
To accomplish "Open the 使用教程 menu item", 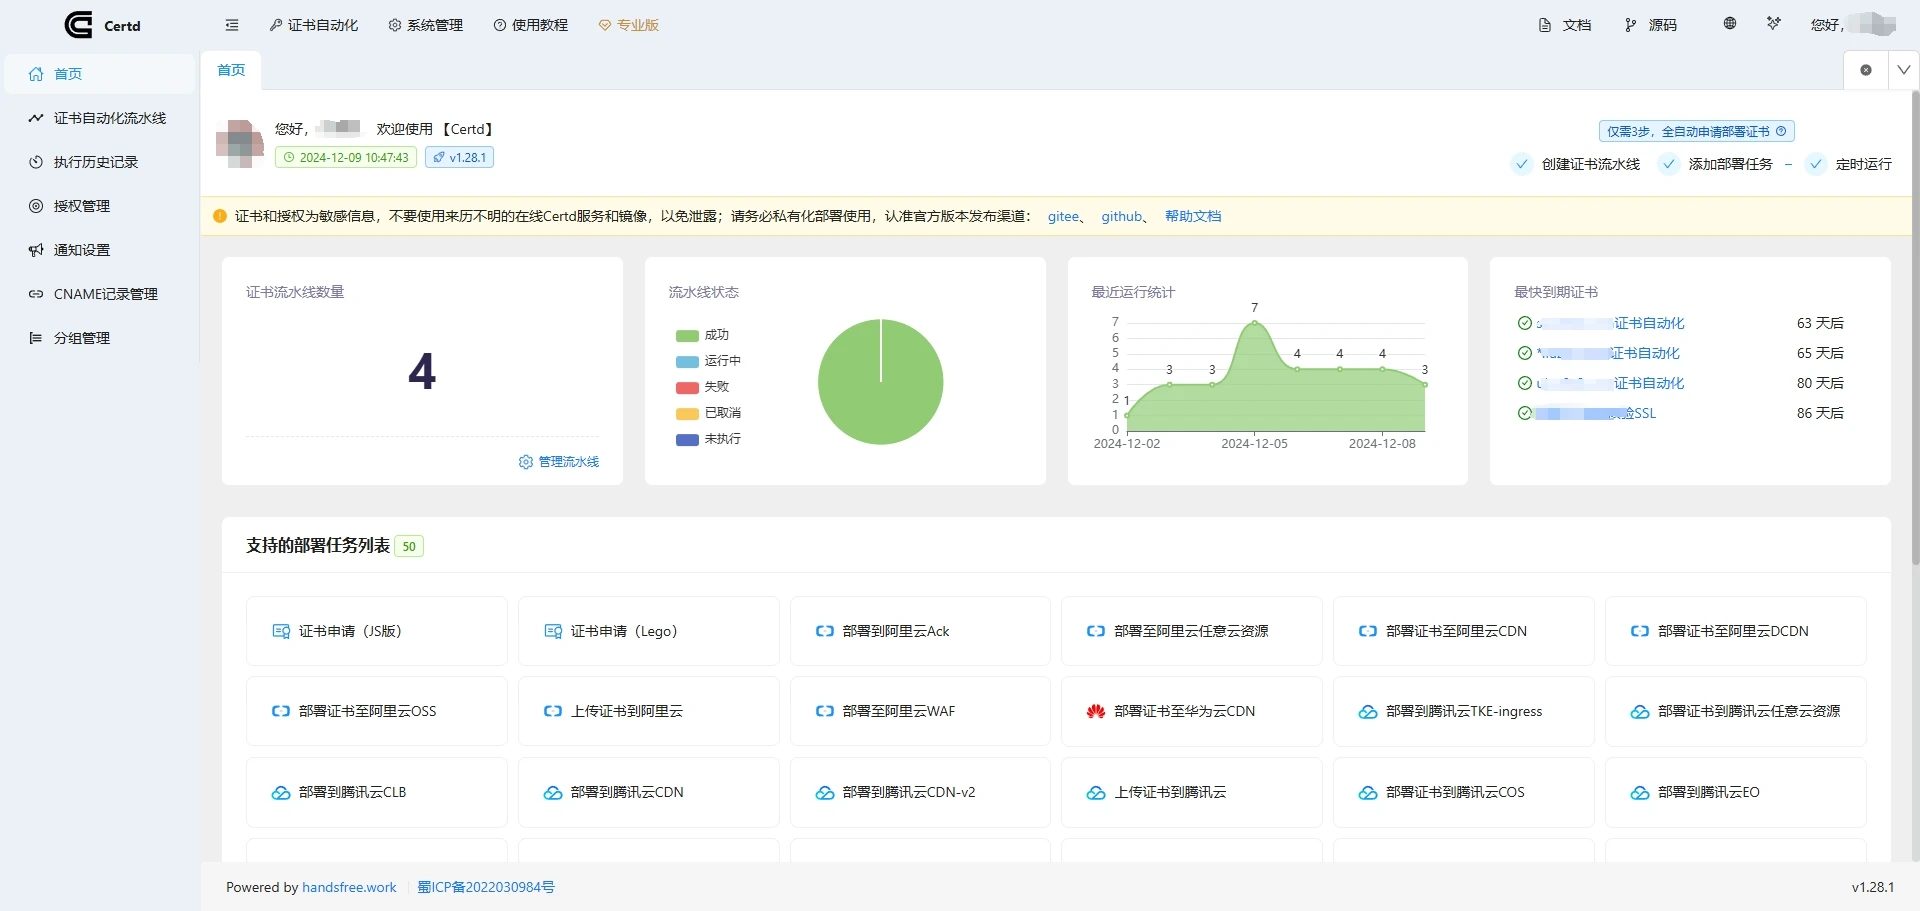I will click(531, 25).
